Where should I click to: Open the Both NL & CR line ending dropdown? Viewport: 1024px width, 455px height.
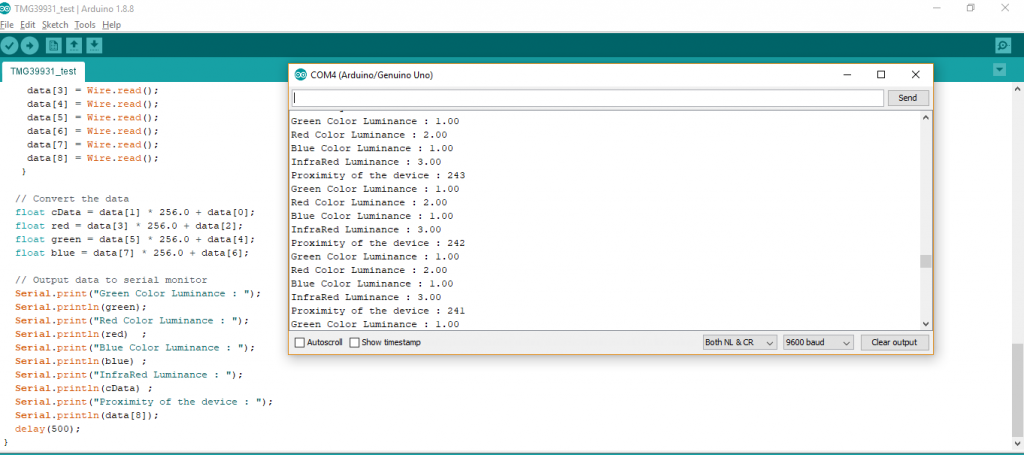739,342
